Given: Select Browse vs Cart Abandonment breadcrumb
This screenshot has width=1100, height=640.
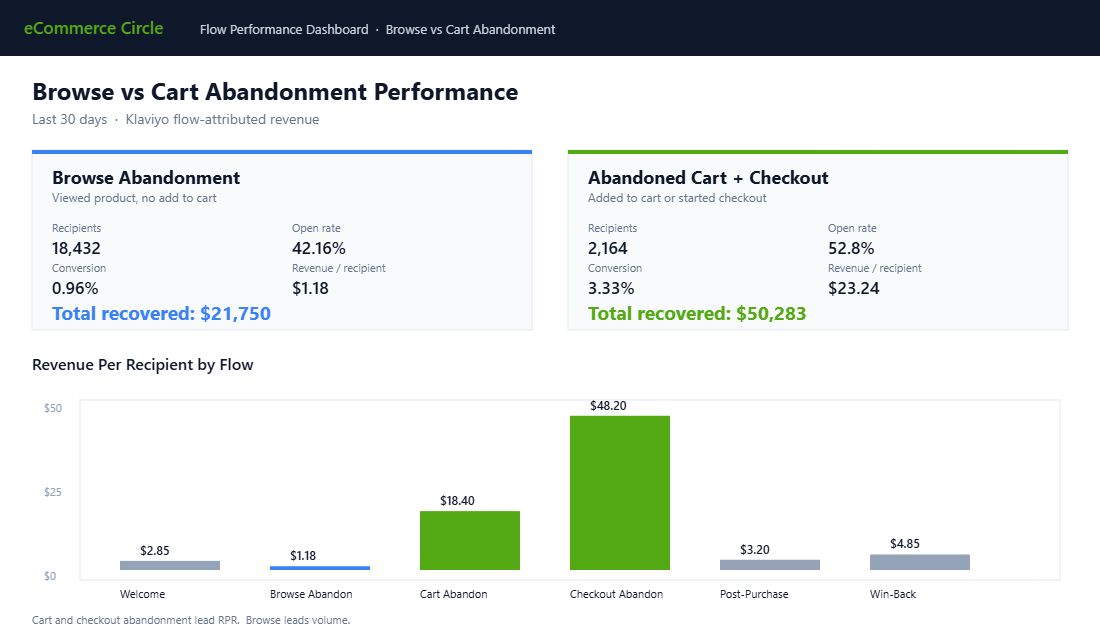Looking at the screenshot, I should (x=470, y=29).
